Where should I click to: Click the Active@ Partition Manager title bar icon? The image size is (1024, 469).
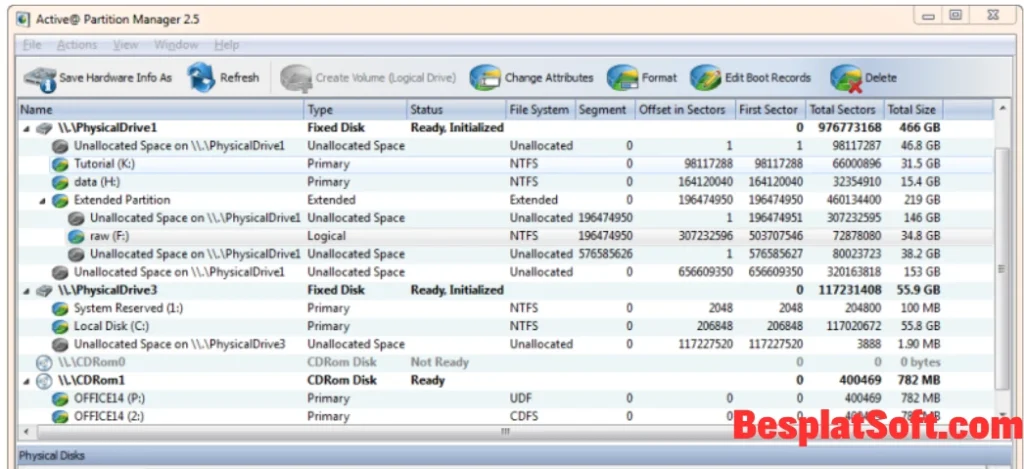pyautogui.click(x=23, y=19)
